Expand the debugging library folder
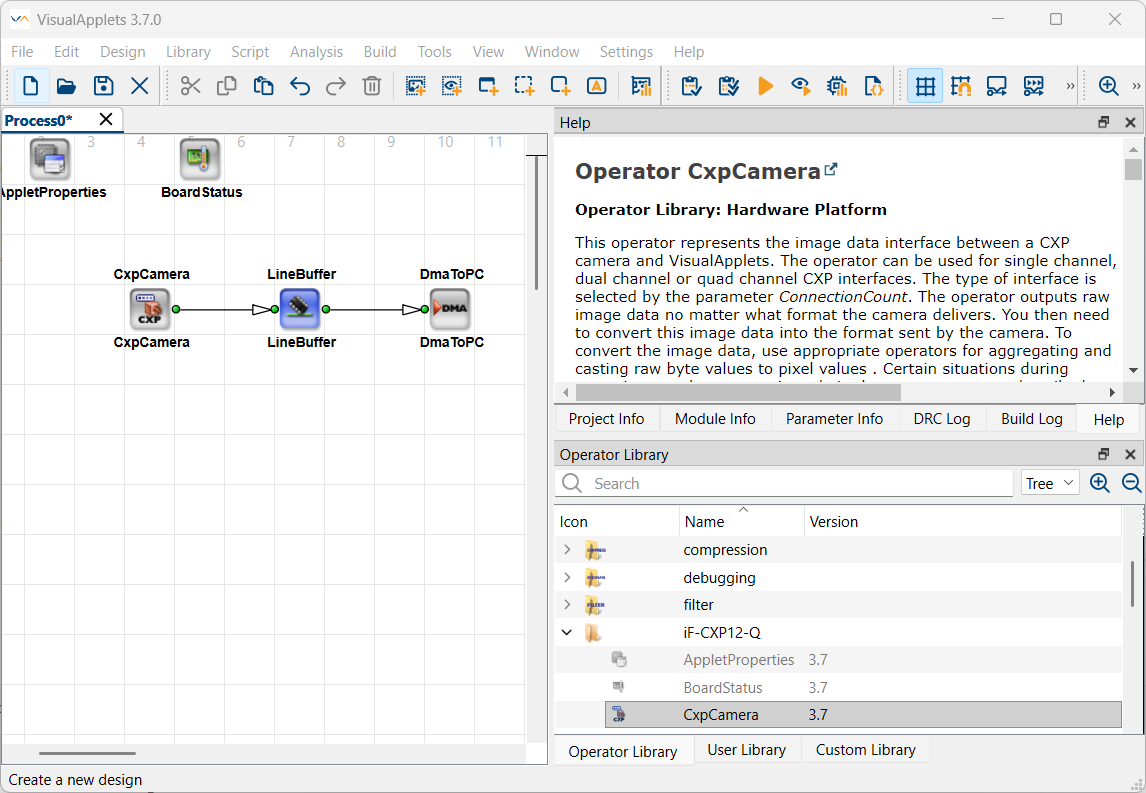The width and height of the screenshot is (1146, 793). pyautogui.click(x=567, y=577)
